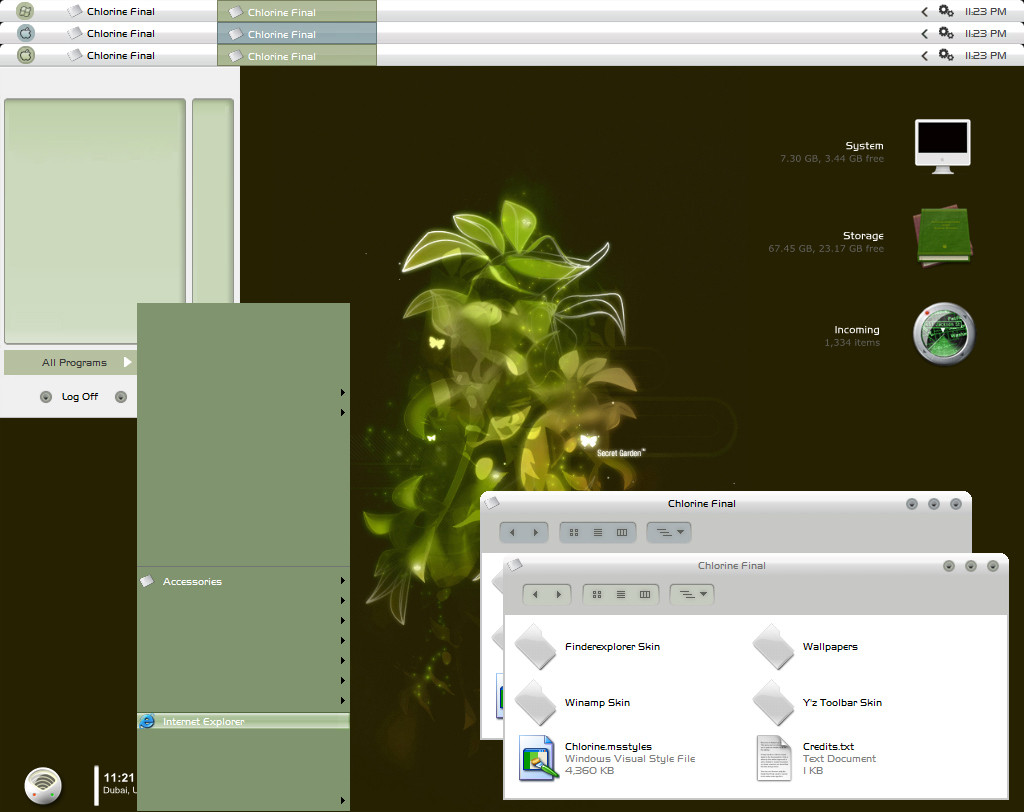This screenshot has height=812, width=1024.
Task: Select the Chlorine.msstyles file icon
Action: 538,758
